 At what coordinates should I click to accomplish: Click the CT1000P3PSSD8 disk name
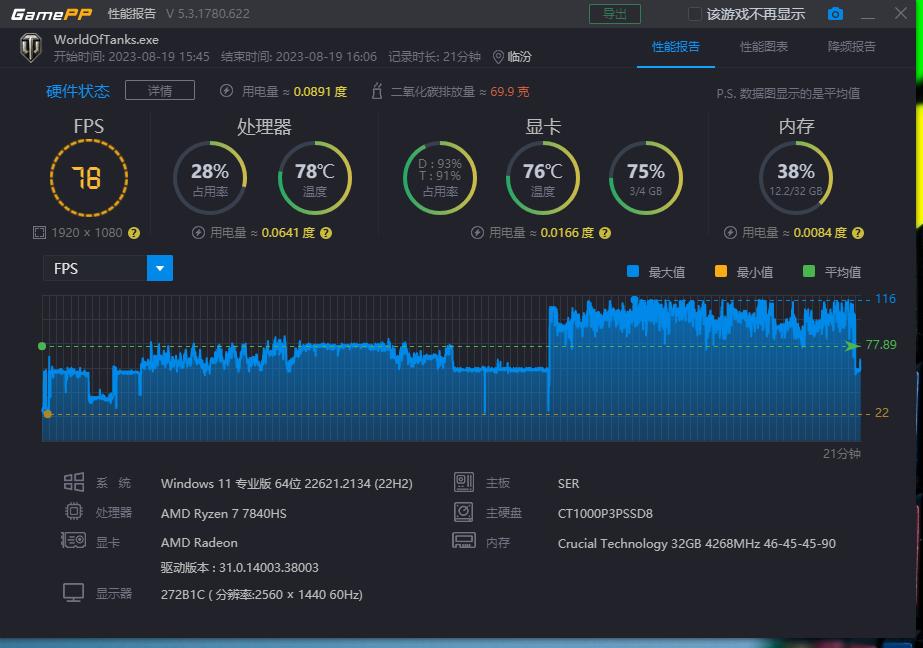click(x=605, y=513)
